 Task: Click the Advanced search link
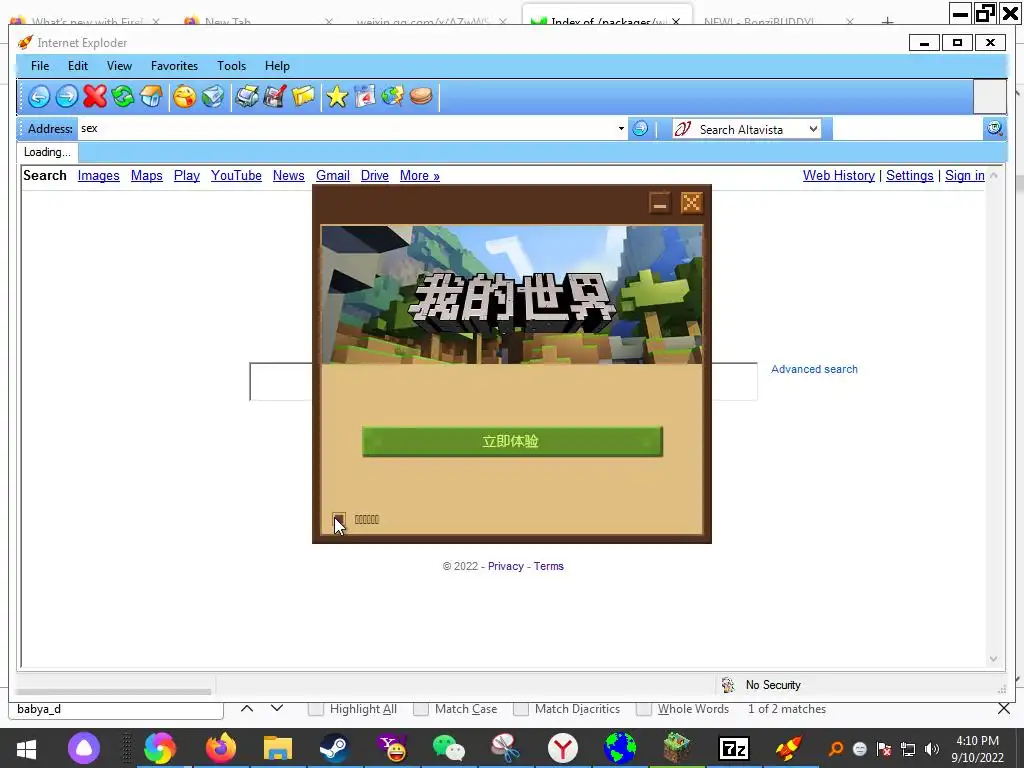pyautogui.click(x=814, y=369)
